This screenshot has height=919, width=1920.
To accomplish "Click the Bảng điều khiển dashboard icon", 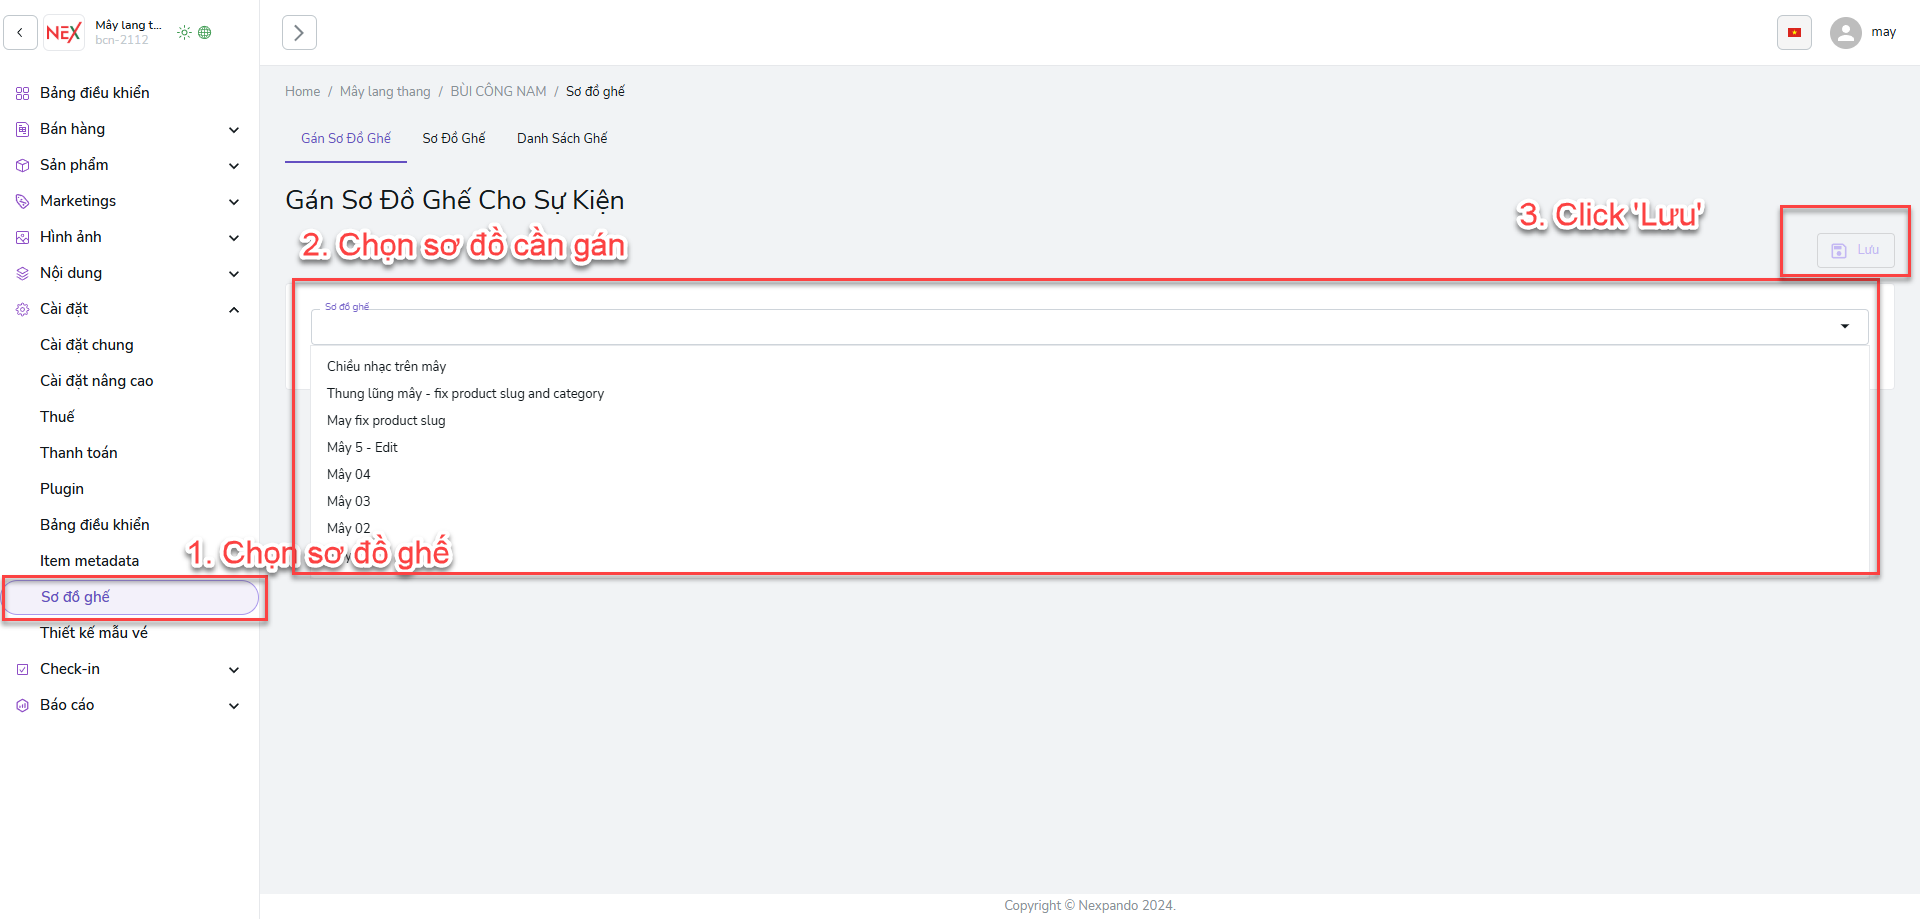I will point(22,93).
